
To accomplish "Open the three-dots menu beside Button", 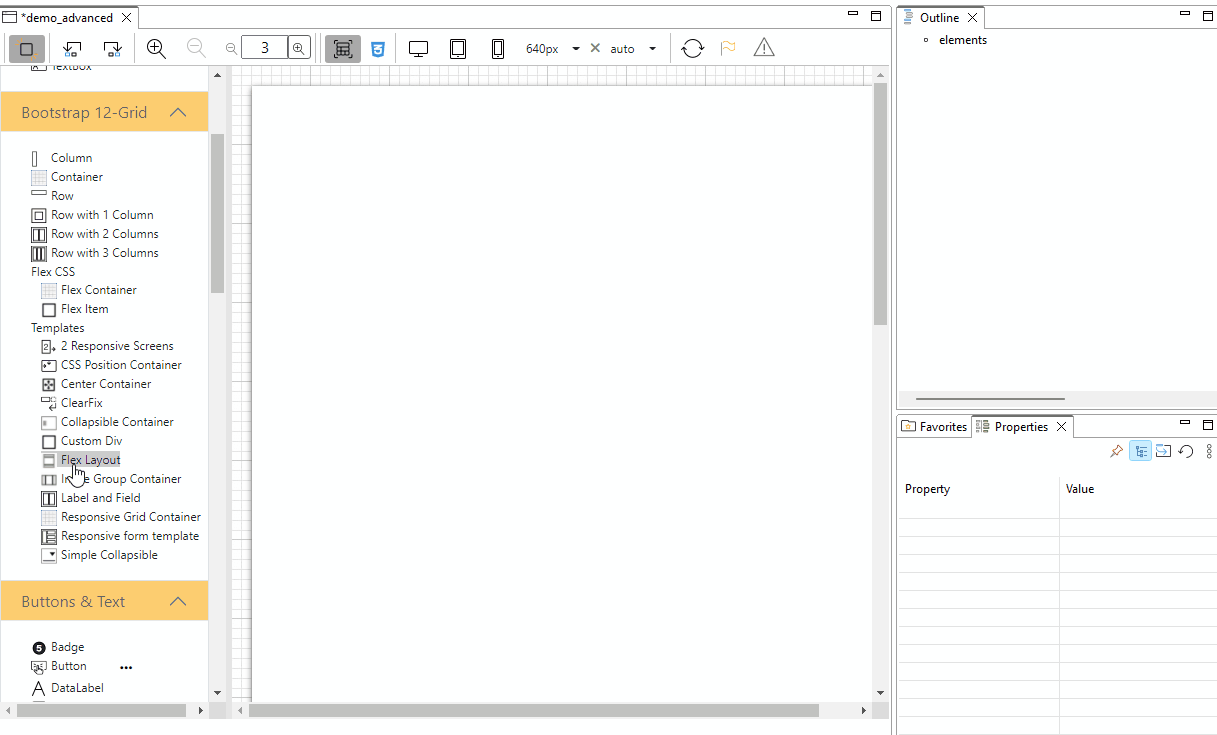I will point(126,667).
